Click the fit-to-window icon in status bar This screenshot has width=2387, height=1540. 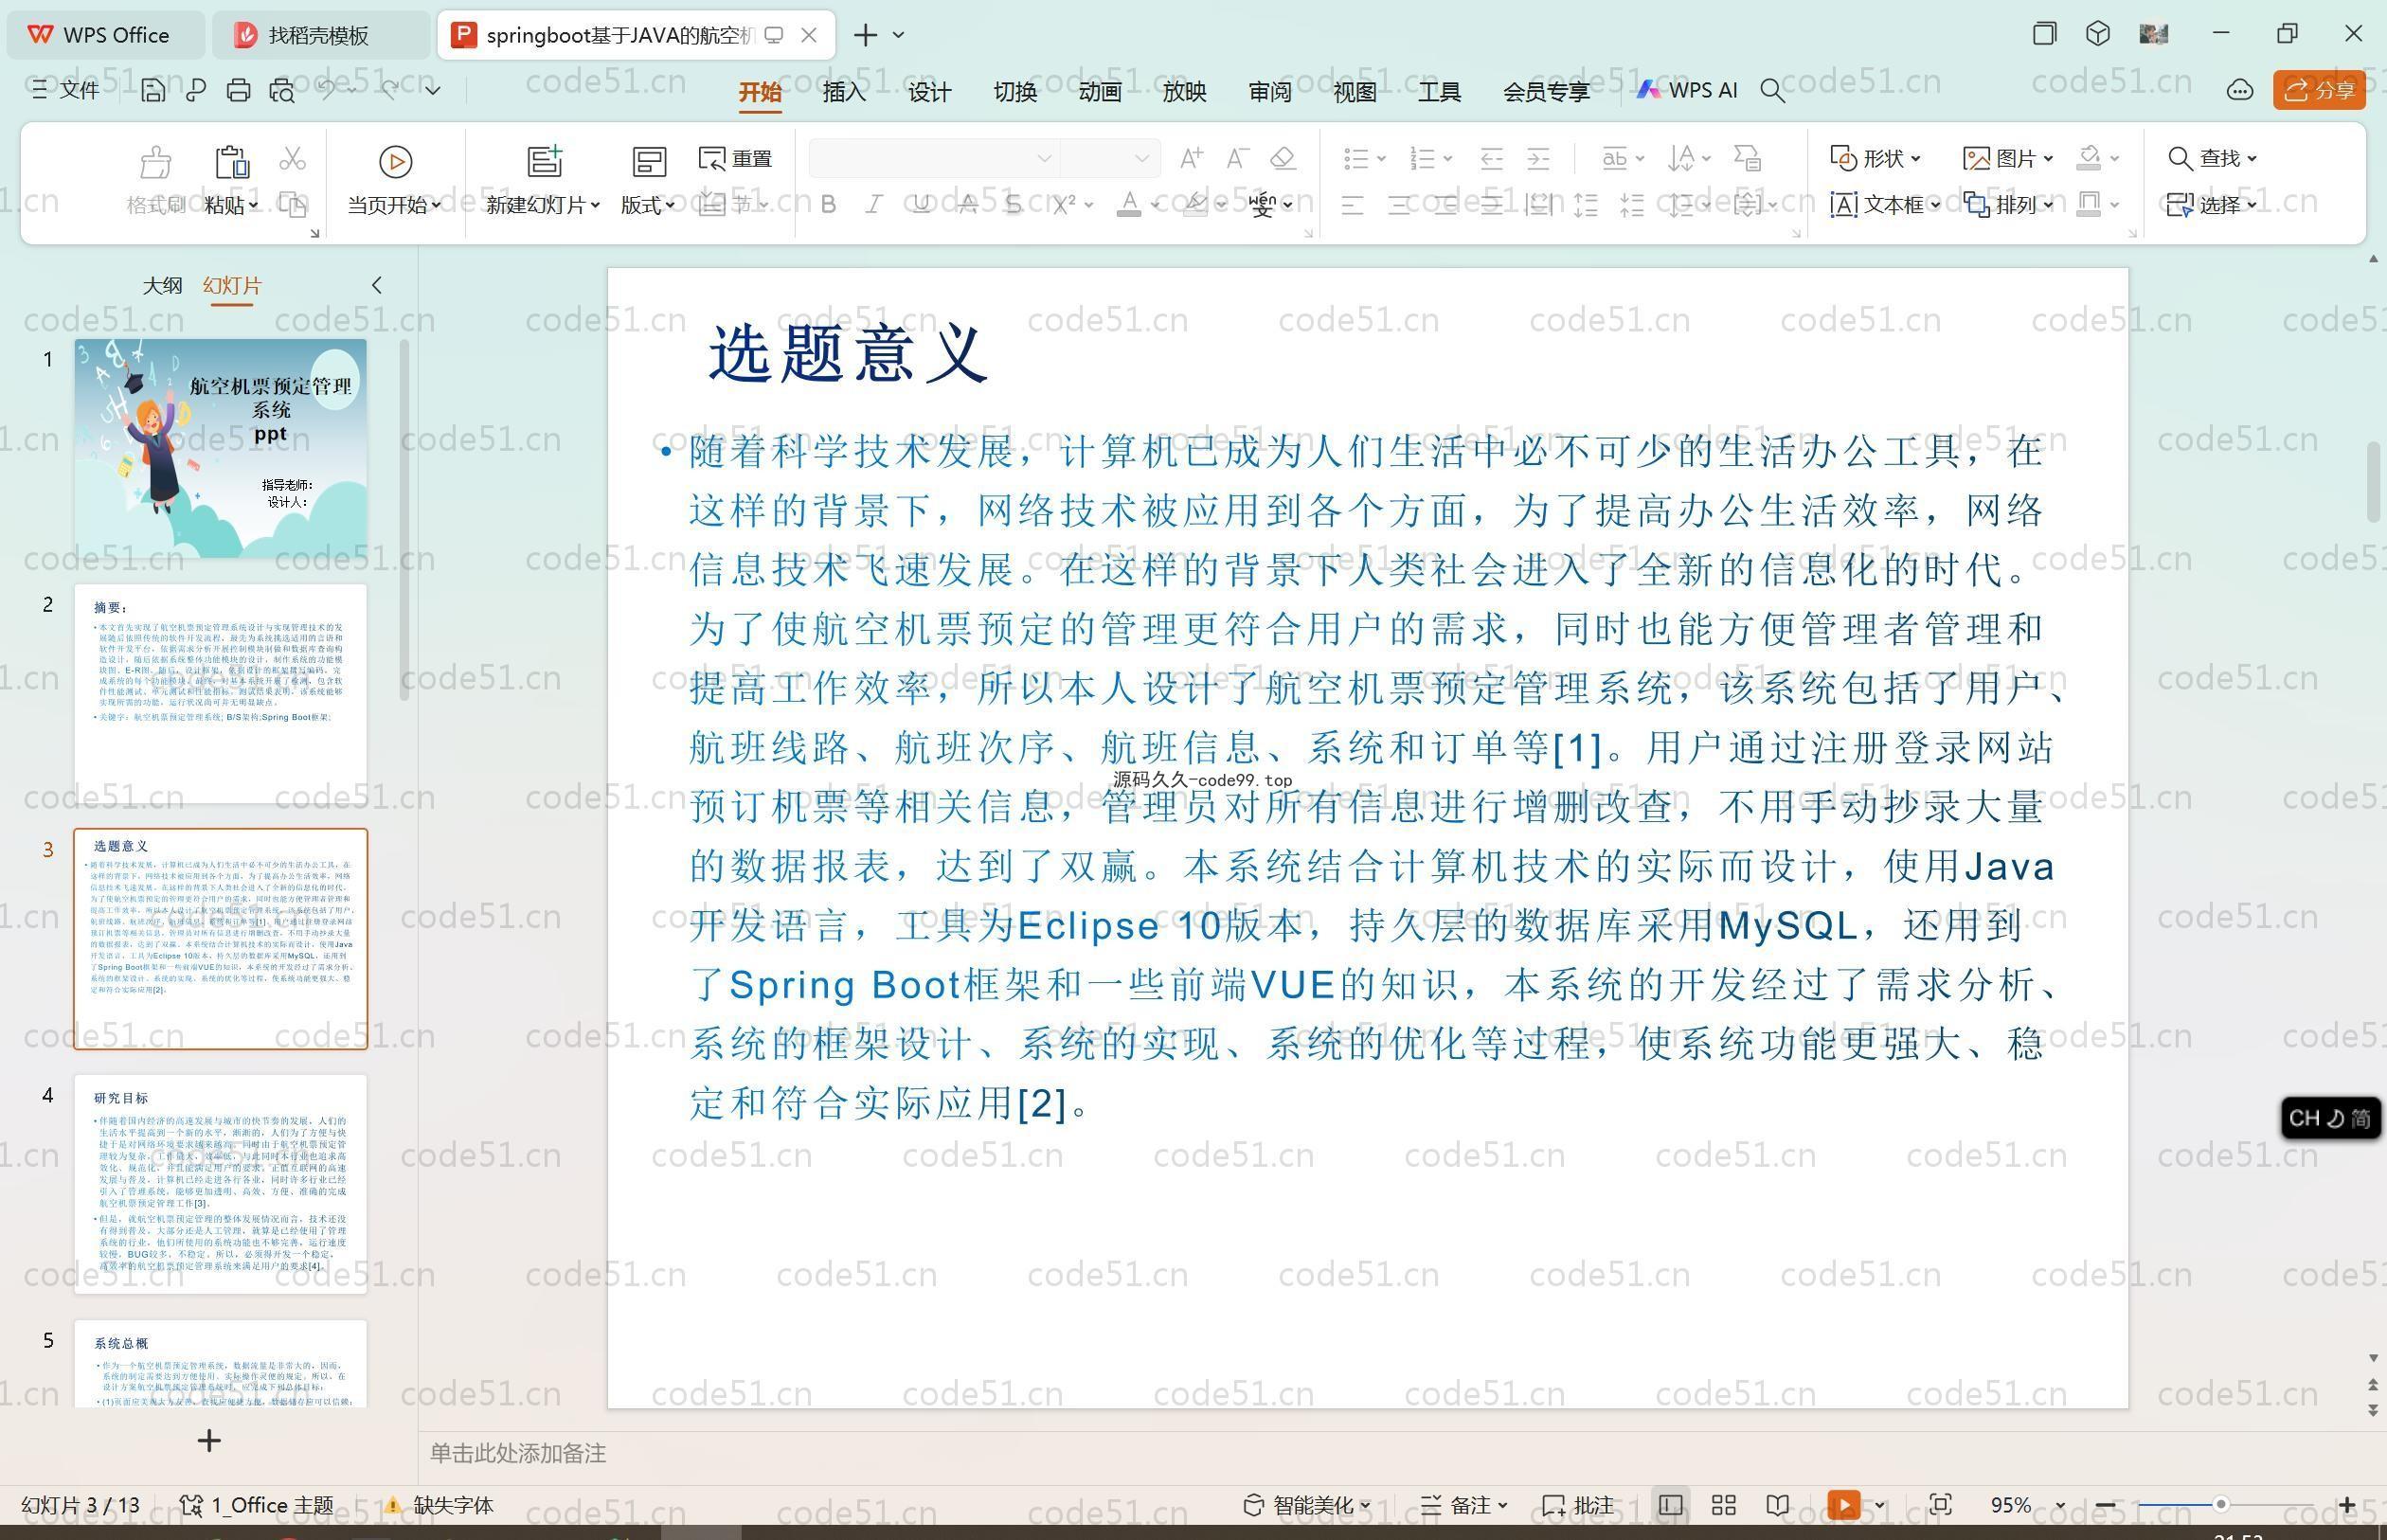1940,1505
